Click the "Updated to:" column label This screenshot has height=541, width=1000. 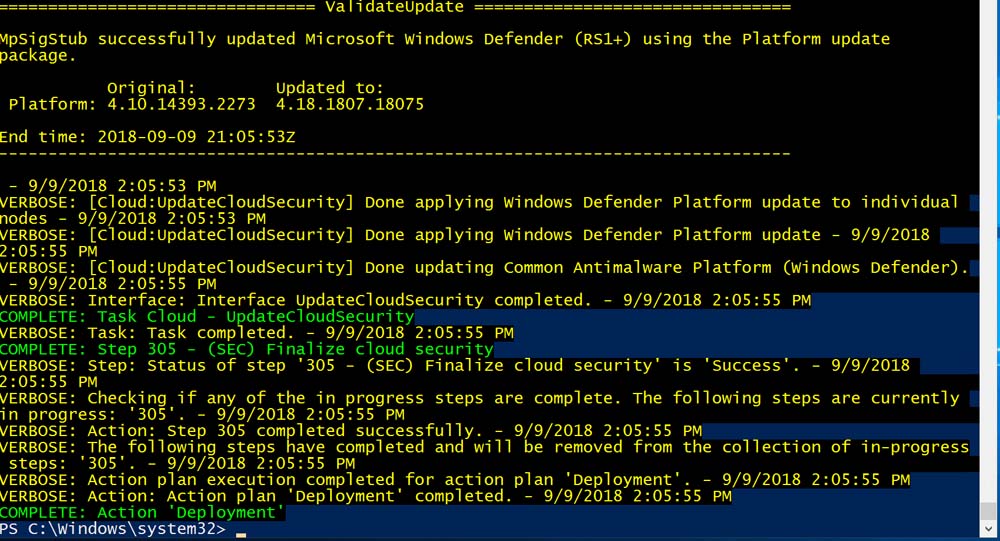(330, 88)
